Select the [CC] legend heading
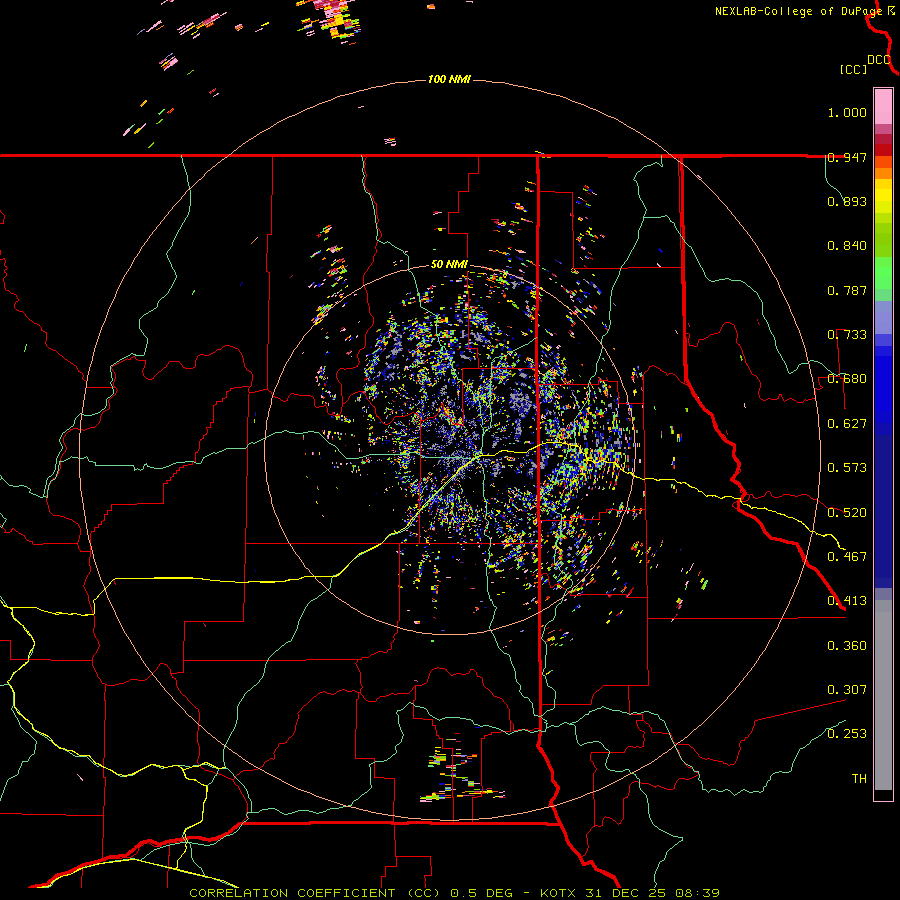The height and width of the screenshot is (900, 900). coord(854,69)
